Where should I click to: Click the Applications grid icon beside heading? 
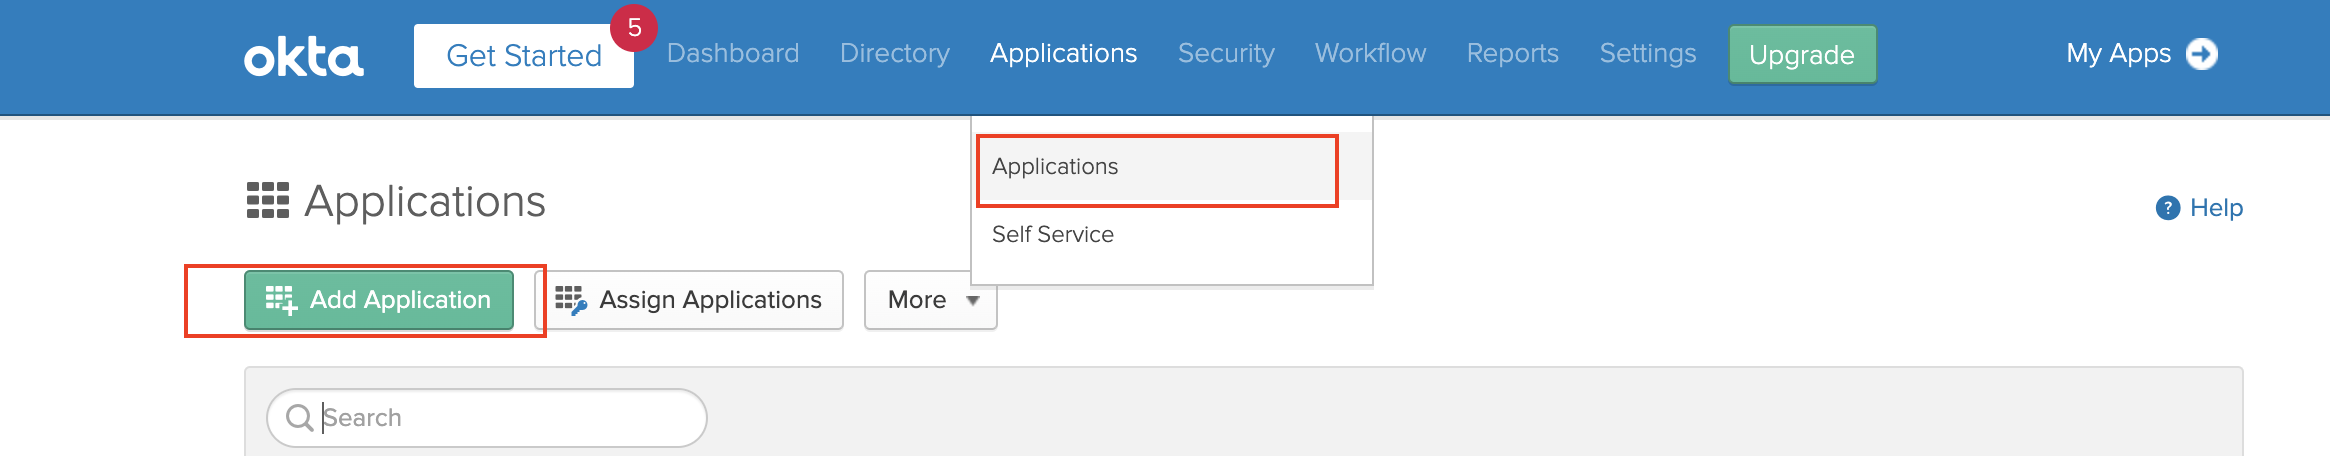267,201
